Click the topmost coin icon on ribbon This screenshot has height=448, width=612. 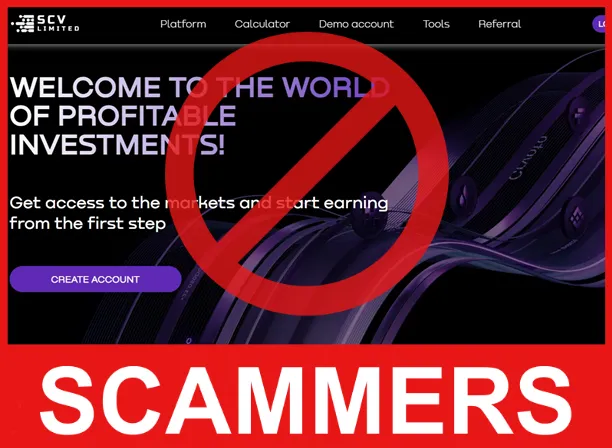coord(580,114)
